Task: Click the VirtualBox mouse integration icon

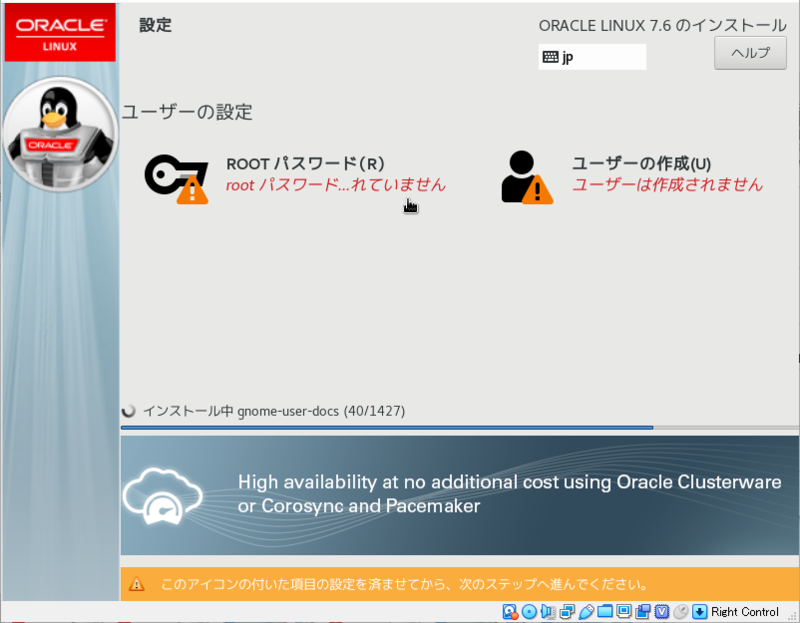Action: click(681, 611)
